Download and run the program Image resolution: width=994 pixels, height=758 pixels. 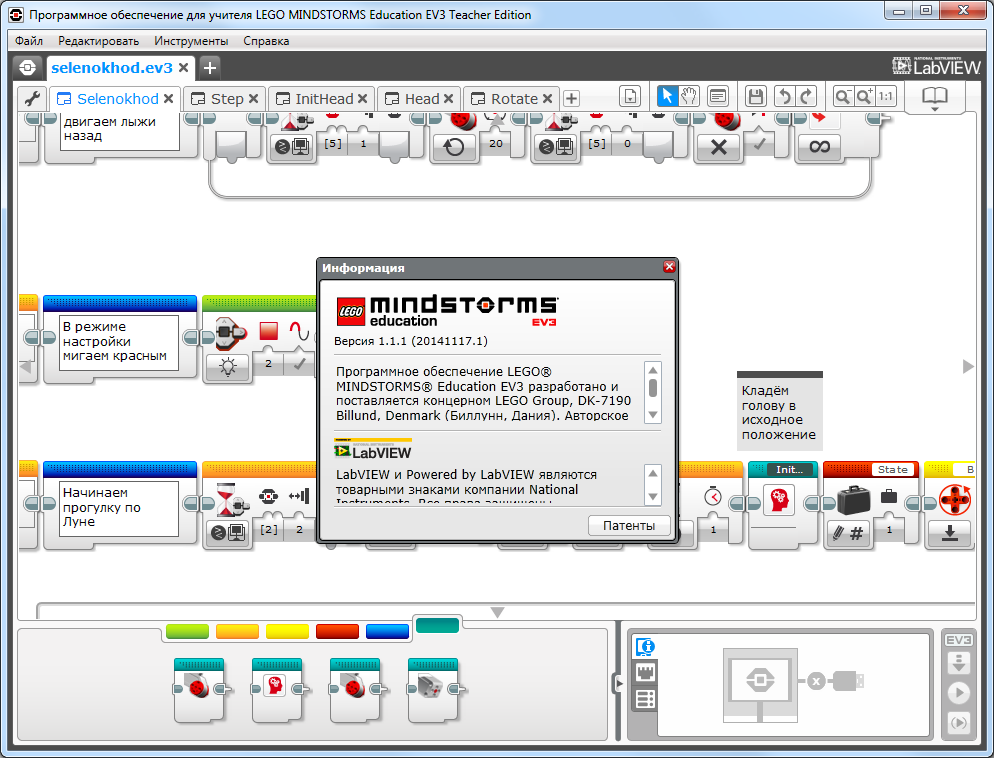click(958, 693)
